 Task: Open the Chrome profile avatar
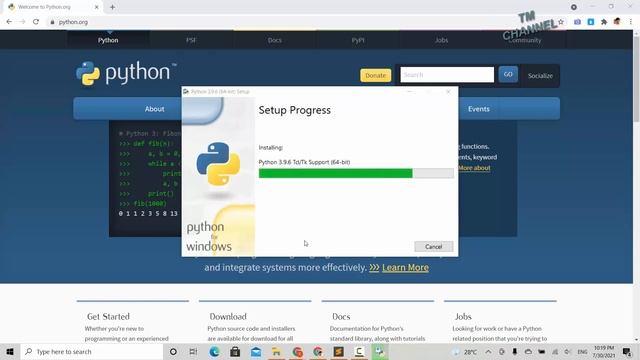pos(617,22)
